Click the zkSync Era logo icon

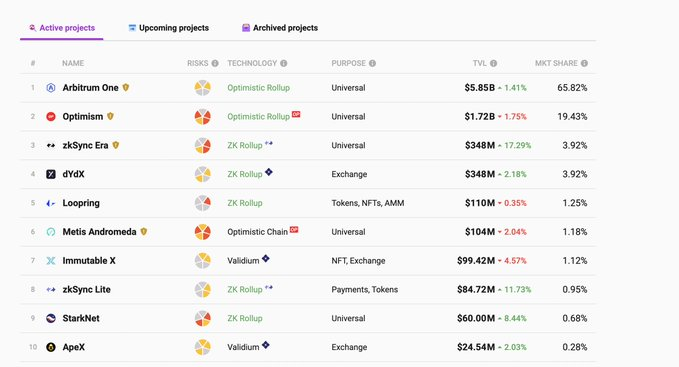[51, 145]
